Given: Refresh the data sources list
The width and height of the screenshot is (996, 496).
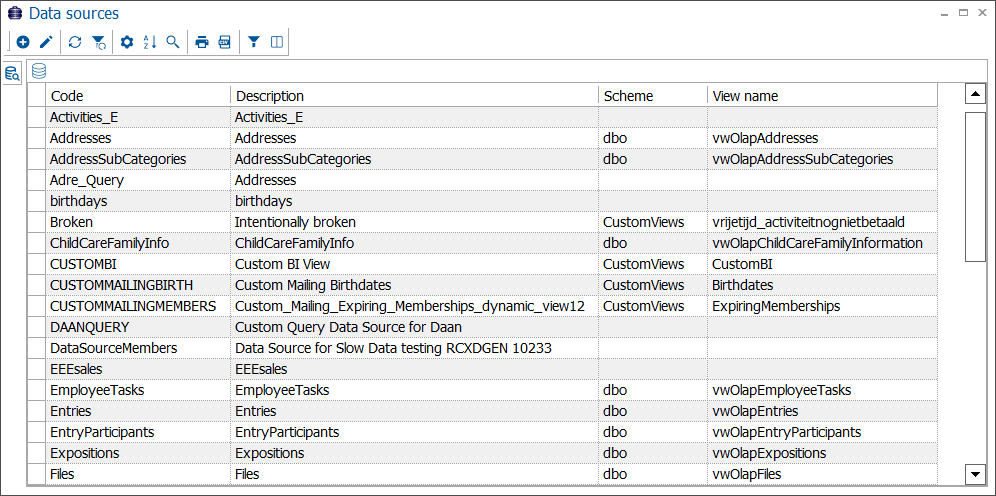Looking at the screenshot, I should tap(75, 43).
